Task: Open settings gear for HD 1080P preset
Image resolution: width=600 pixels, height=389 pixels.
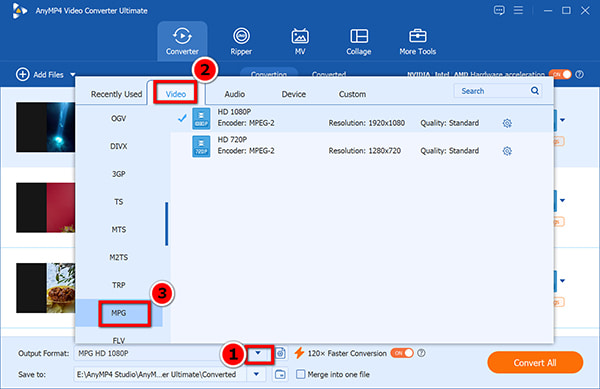Action: (507, 123)
